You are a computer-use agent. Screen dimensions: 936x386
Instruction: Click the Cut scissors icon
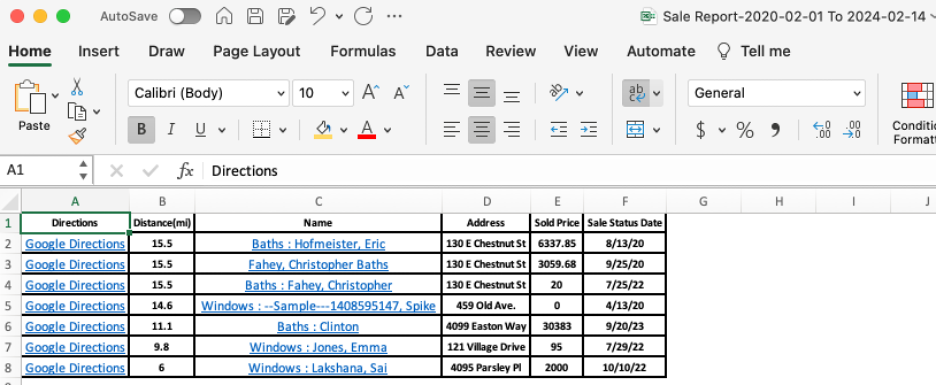coord(77,87)
